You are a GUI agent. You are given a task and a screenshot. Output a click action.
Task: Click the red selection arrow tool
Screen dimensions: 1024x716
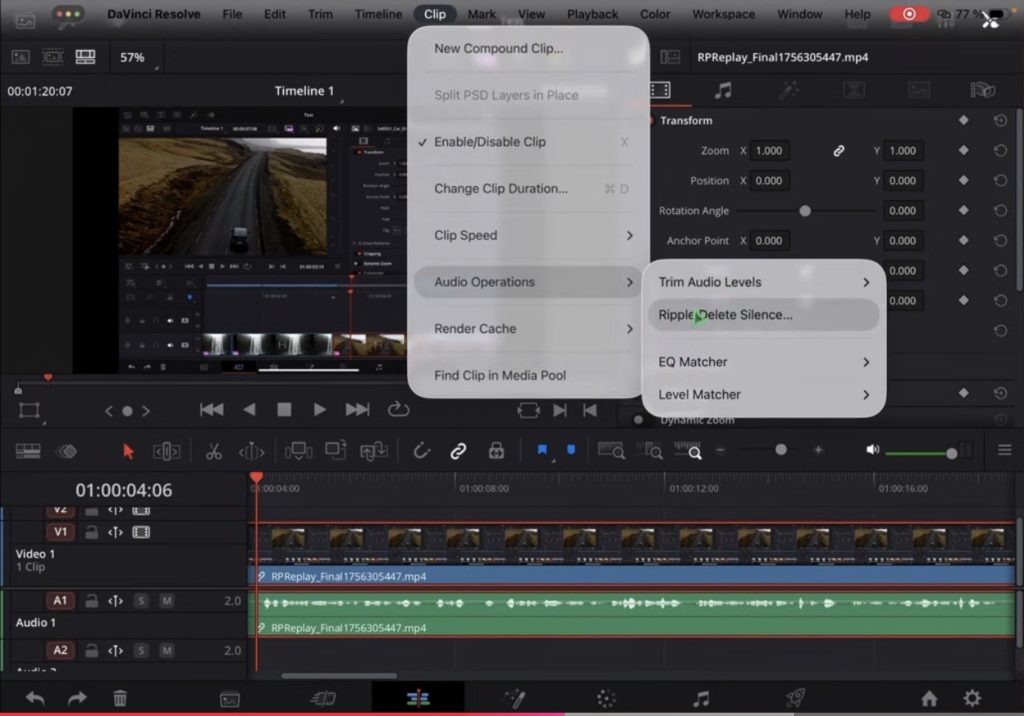(128, 451)
